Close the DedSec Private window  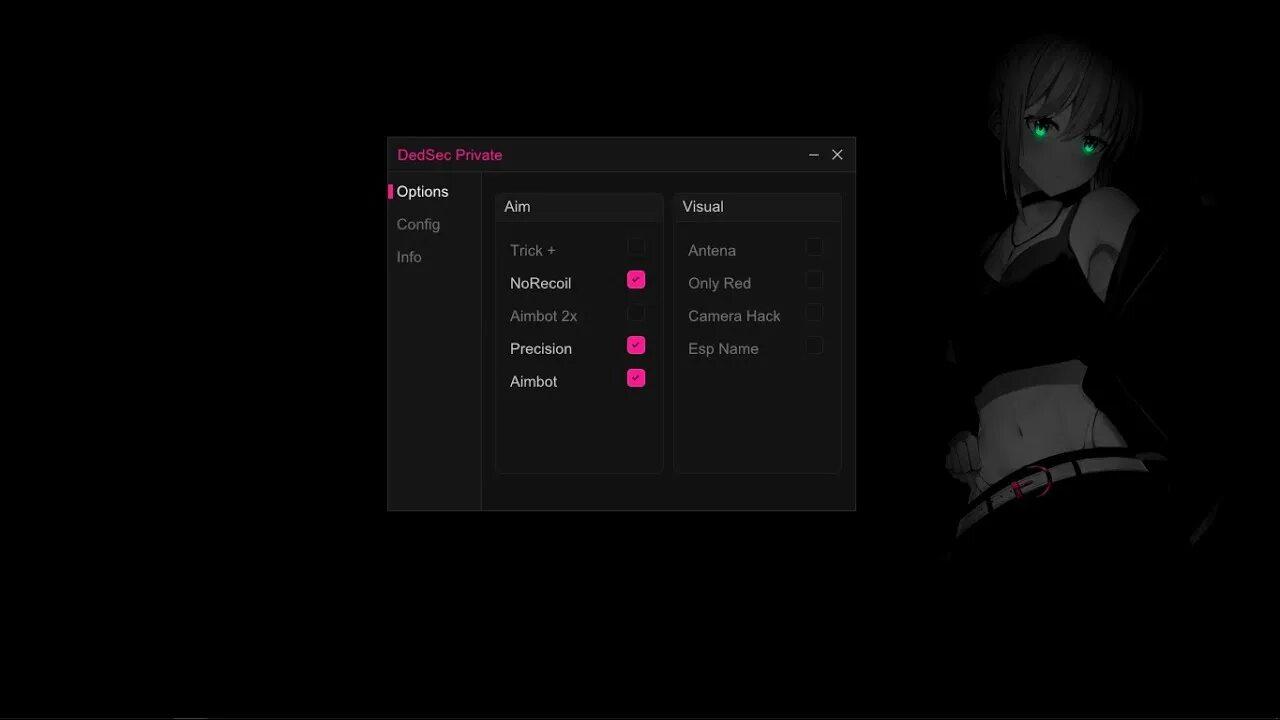click(x=837, y=155)
